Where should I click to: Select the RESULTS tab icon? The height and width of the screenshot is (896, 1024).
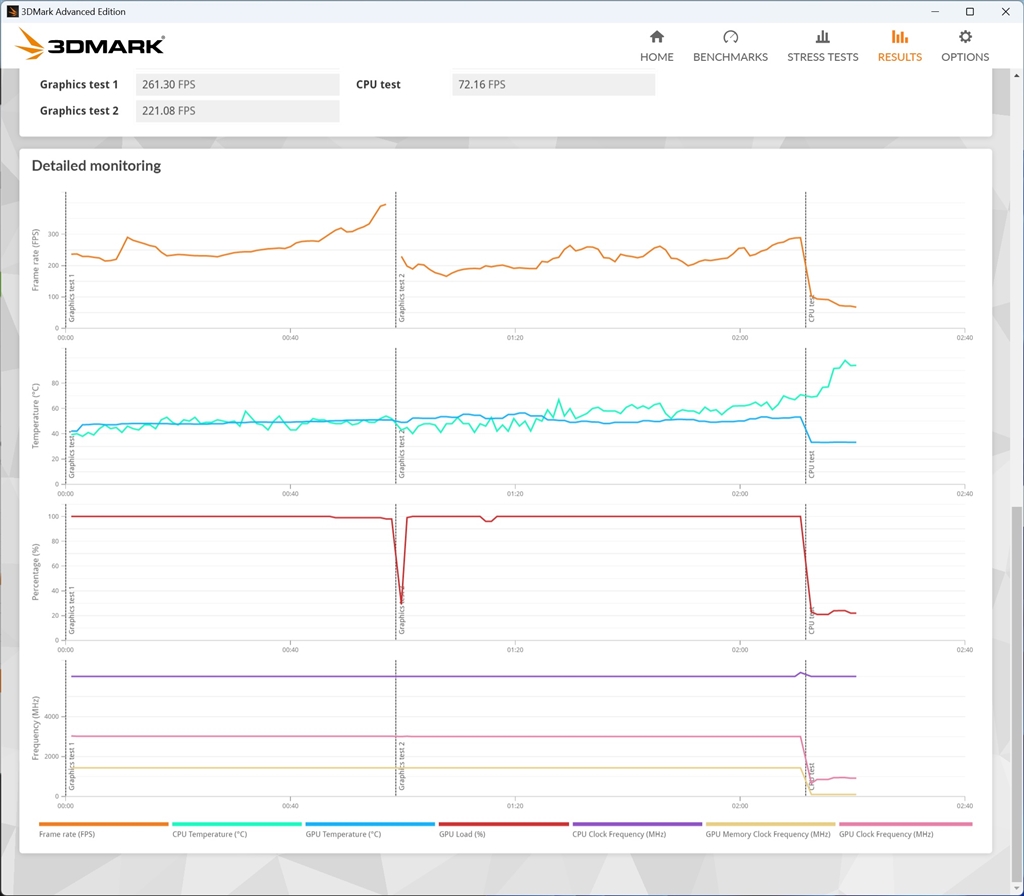coord(899,37)
